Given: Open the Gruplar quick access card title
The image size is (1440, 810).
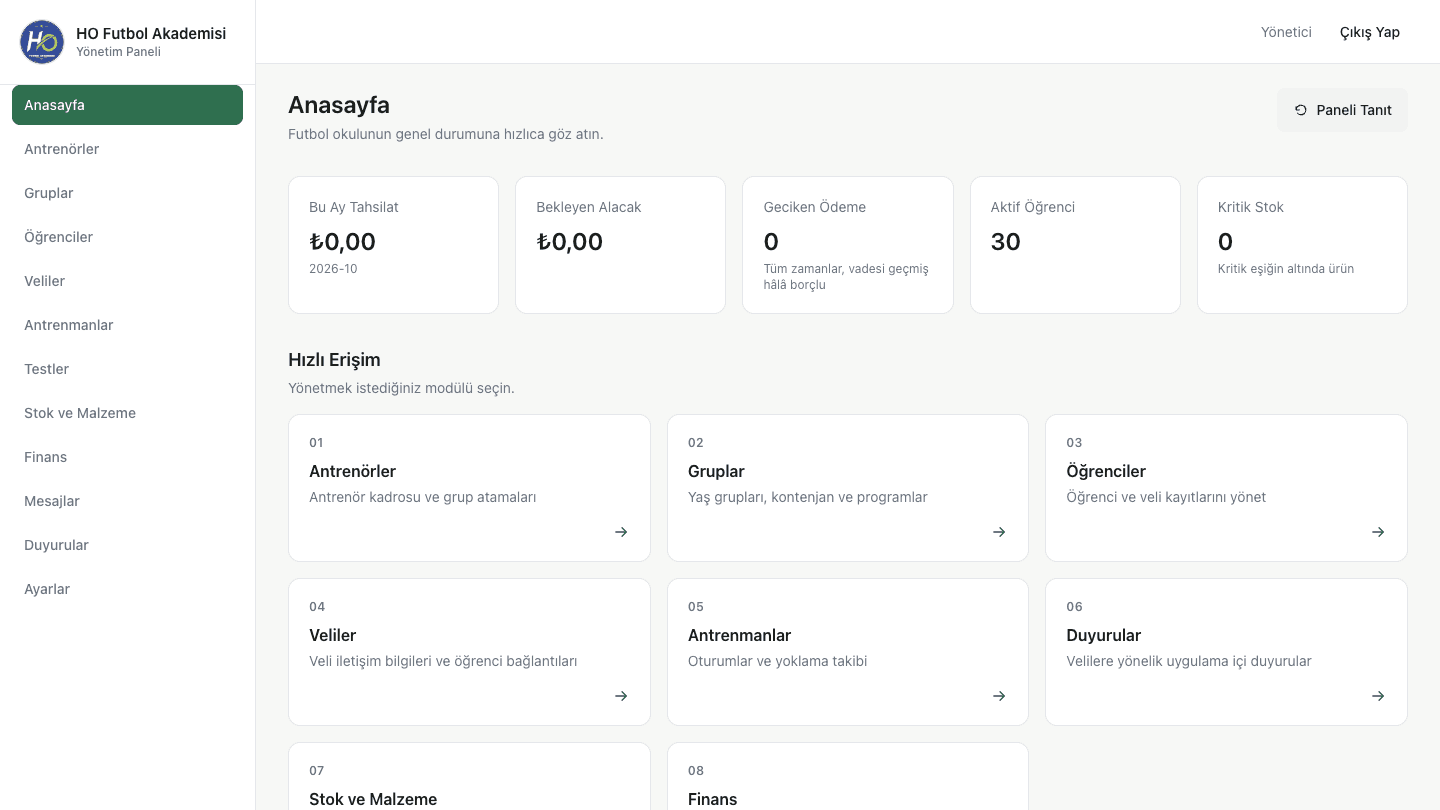Looking at the screenshot, I should (716, 471).
